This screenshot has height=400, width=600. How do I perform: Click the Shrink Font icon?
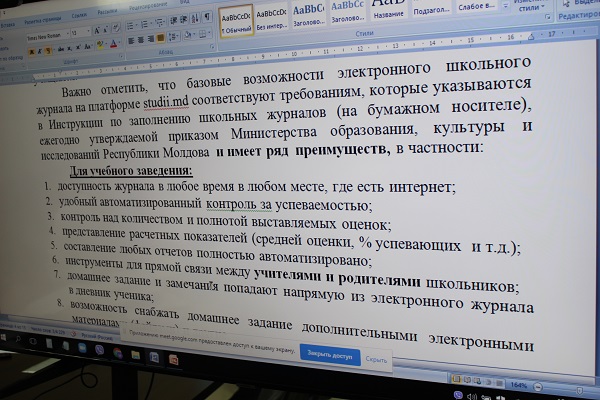(106, 29)
